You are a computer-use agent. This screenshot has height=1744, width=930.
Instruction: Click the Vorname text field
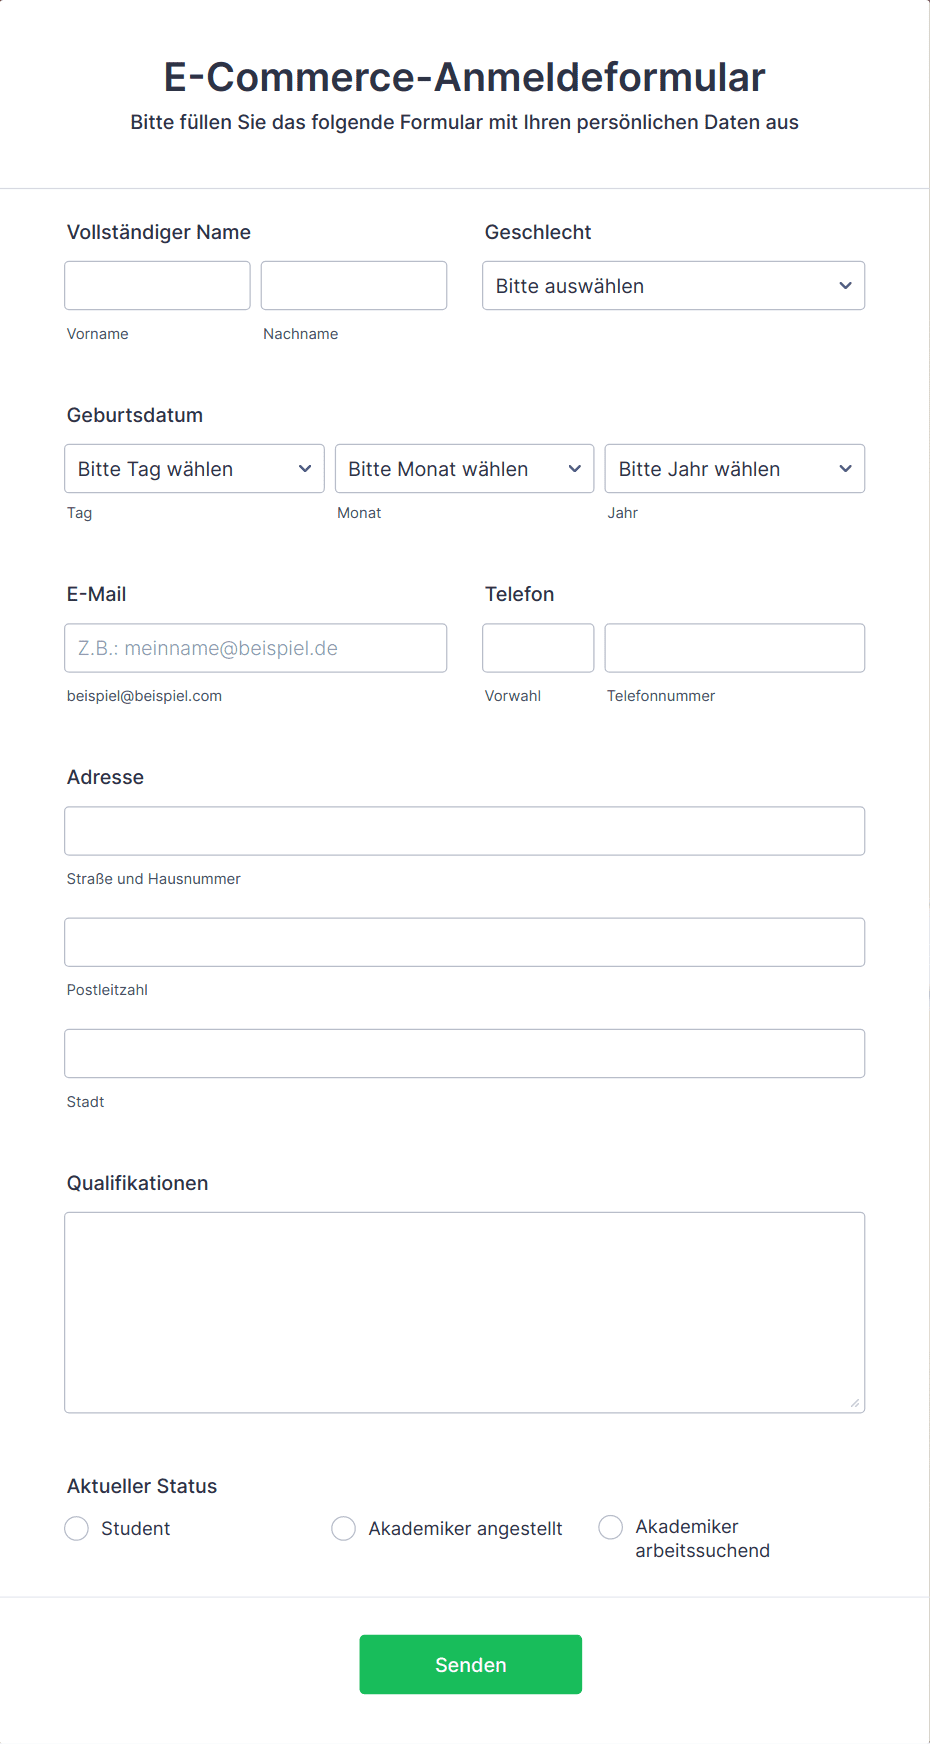click(x=157, y=286)
